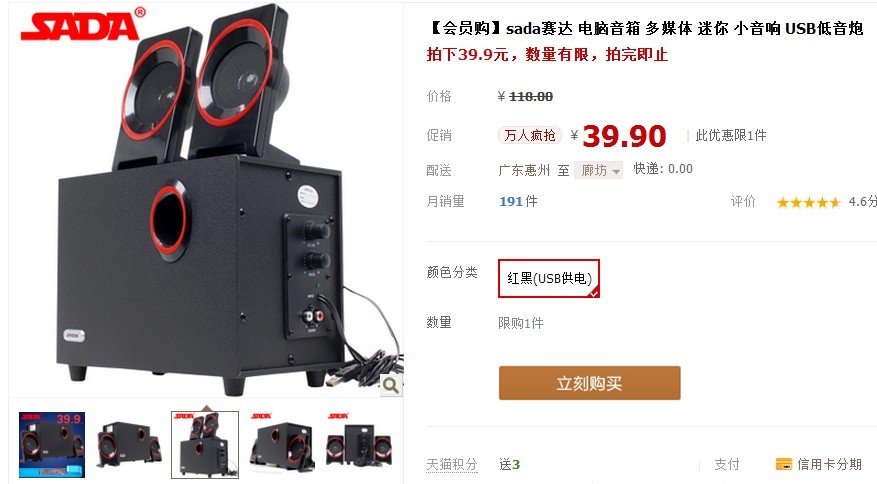
Task: Click the 4.6分 review score
Action: pos(862,201)
